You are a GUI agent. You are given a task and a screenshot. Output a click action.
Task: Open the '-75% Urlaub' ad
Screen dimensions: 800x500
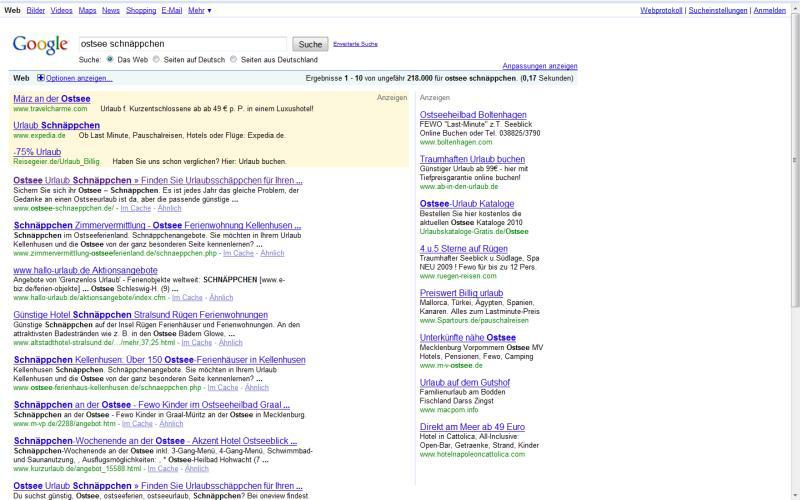37,152
